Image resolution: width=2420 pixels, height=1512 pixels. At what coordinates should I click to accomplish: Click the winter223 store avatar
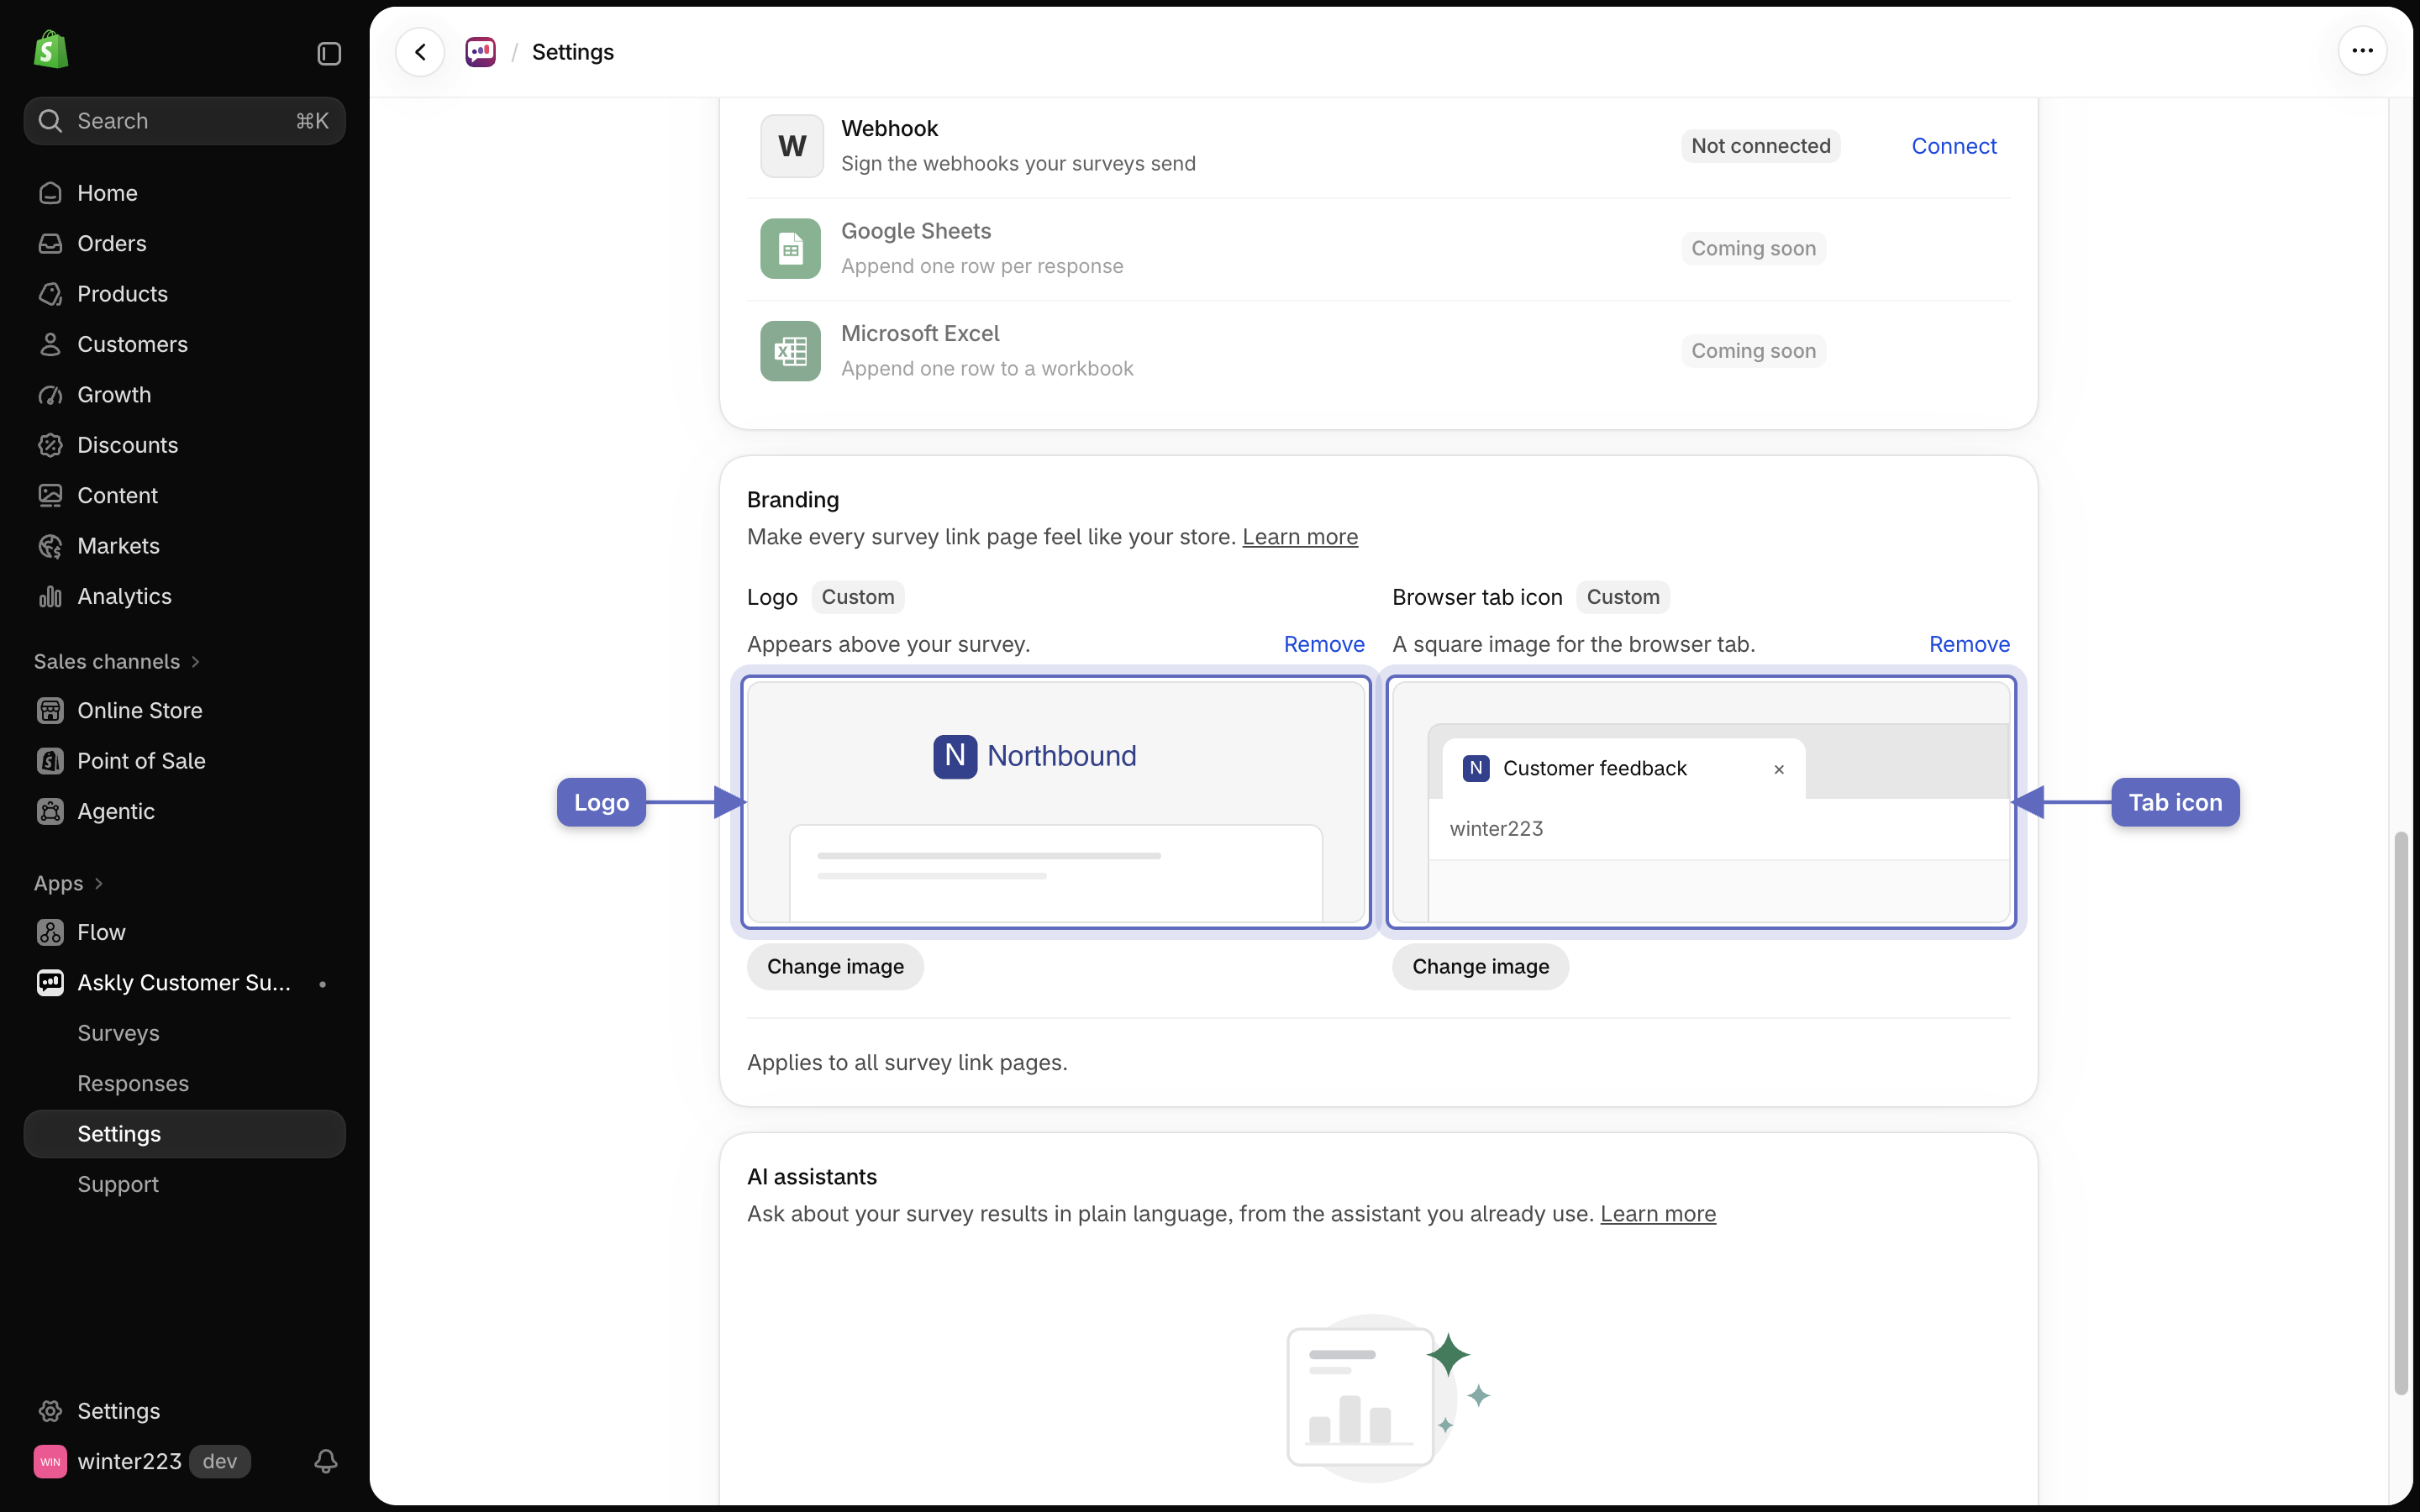click(50, 1461)
